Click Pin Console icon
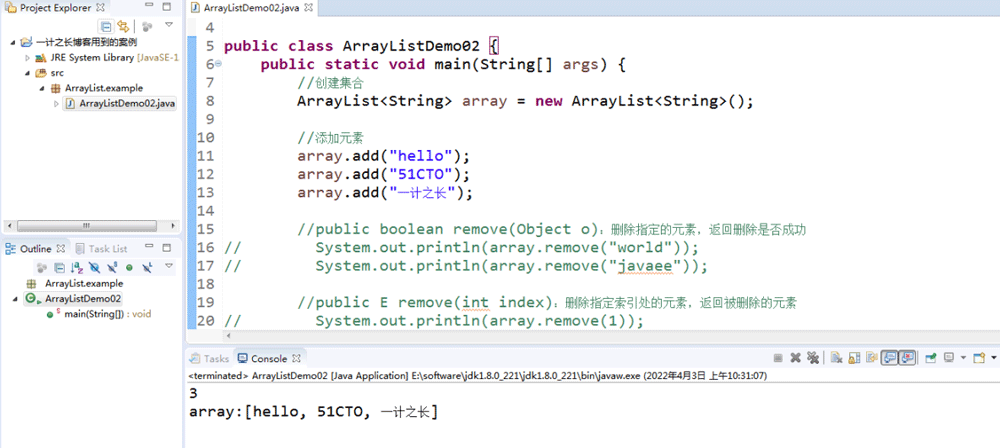Viewport: 1000px width, 448px height. pyautogui.click(x=931, y=358)
